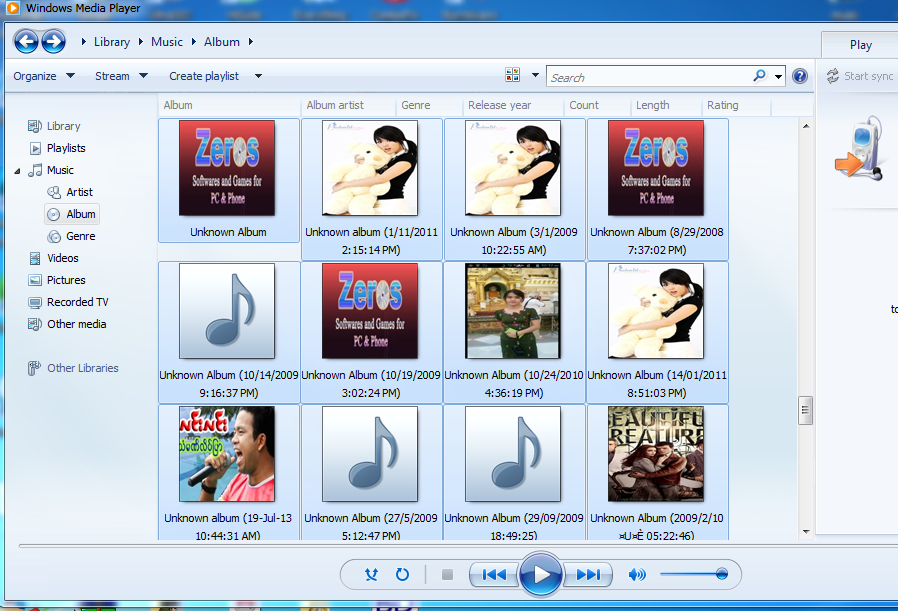This screenshot has width=898, height=611.
Task: Click the Stop playback button
Action: 447,574
